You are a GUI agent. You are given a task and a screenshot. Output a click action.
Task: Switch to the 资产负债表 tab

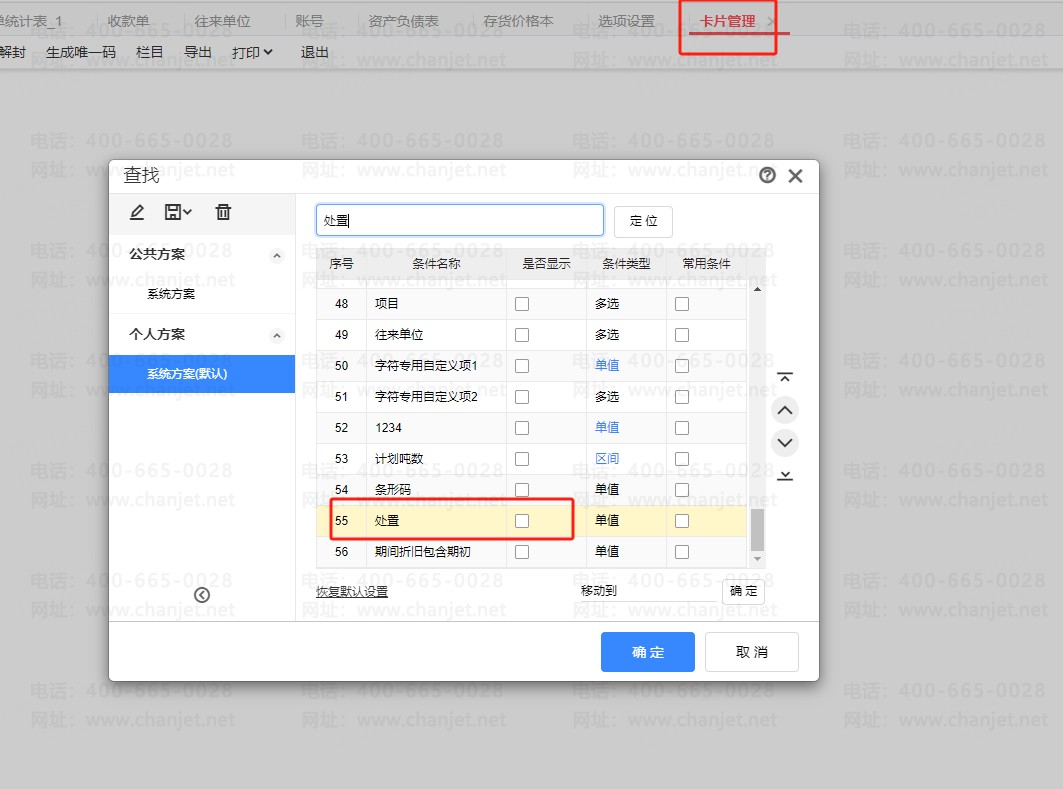point(403,21)
